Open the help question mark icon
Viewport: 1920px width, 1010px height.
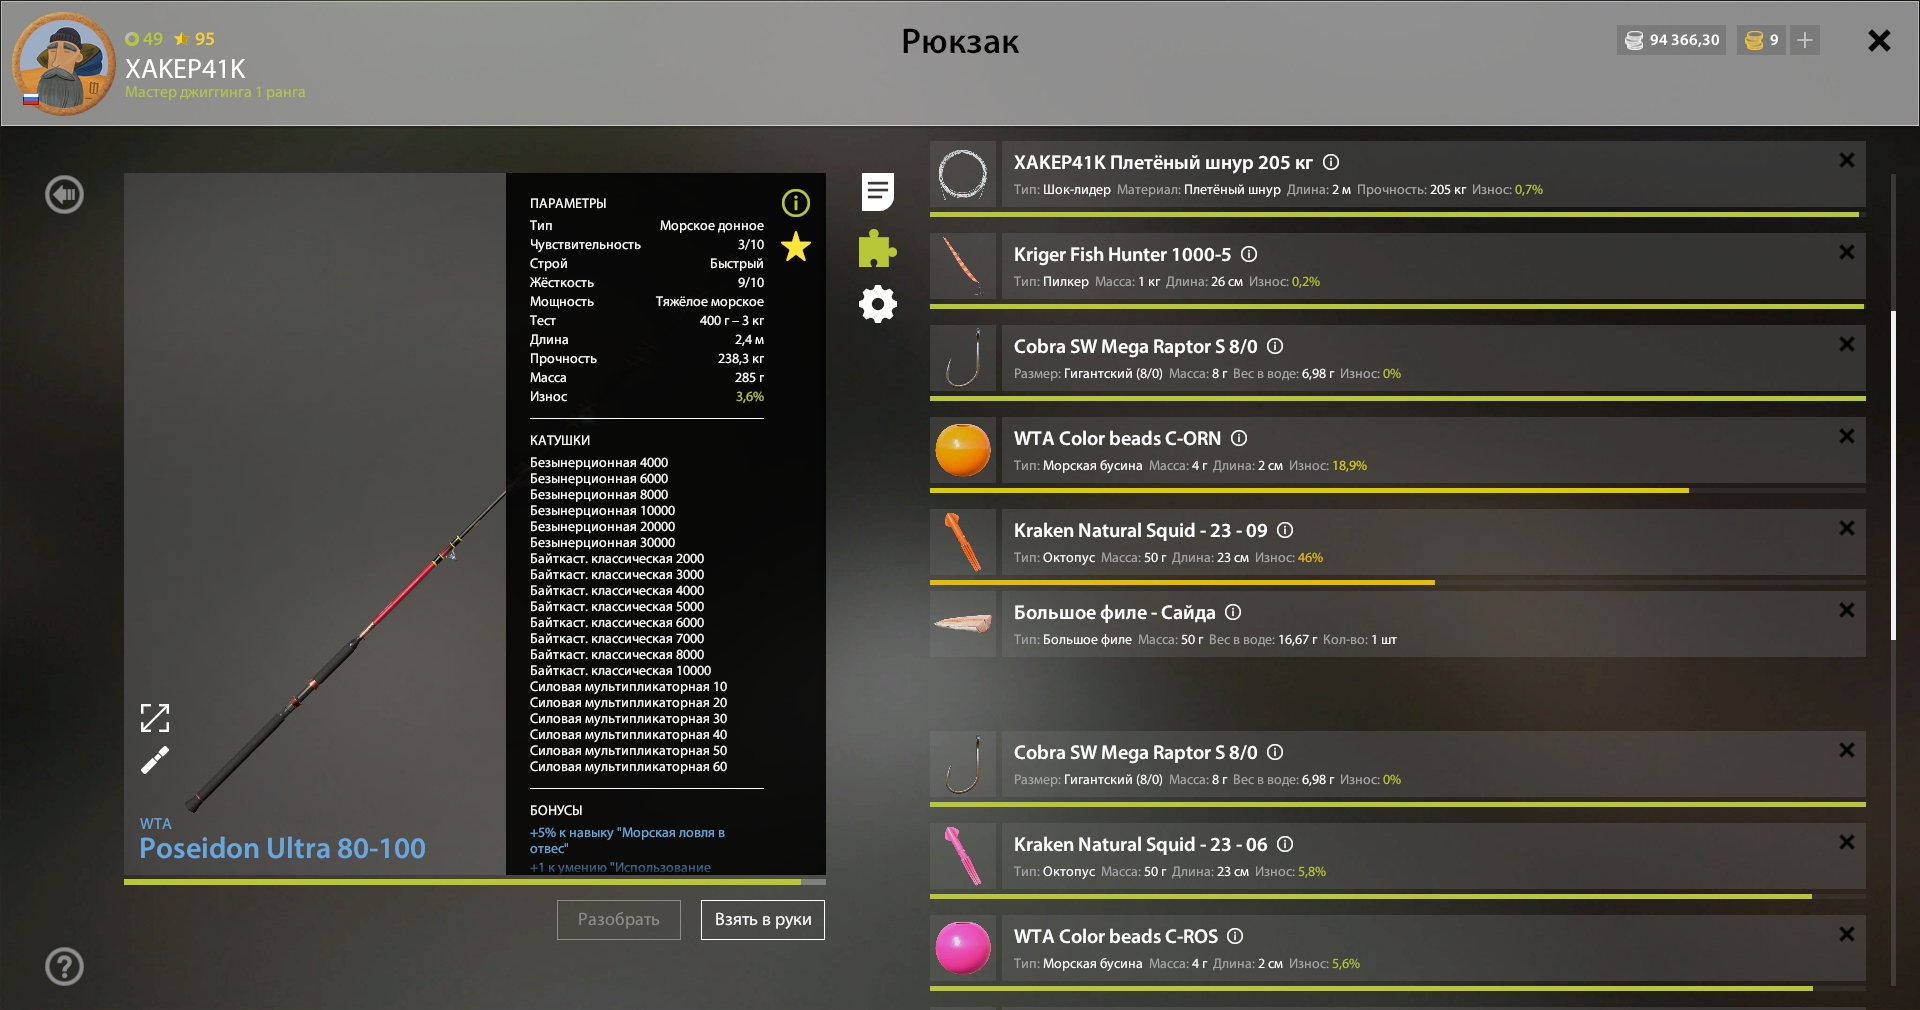tap(65, 966)
